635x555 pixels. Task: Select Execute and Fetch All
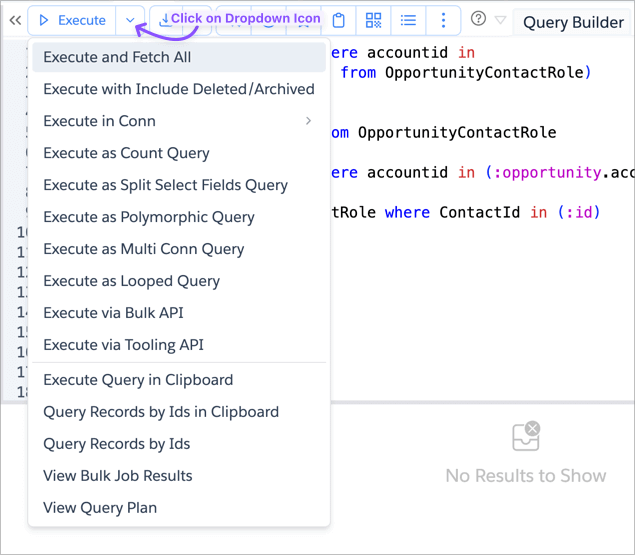pyautogui.click(x=117, y=57)
